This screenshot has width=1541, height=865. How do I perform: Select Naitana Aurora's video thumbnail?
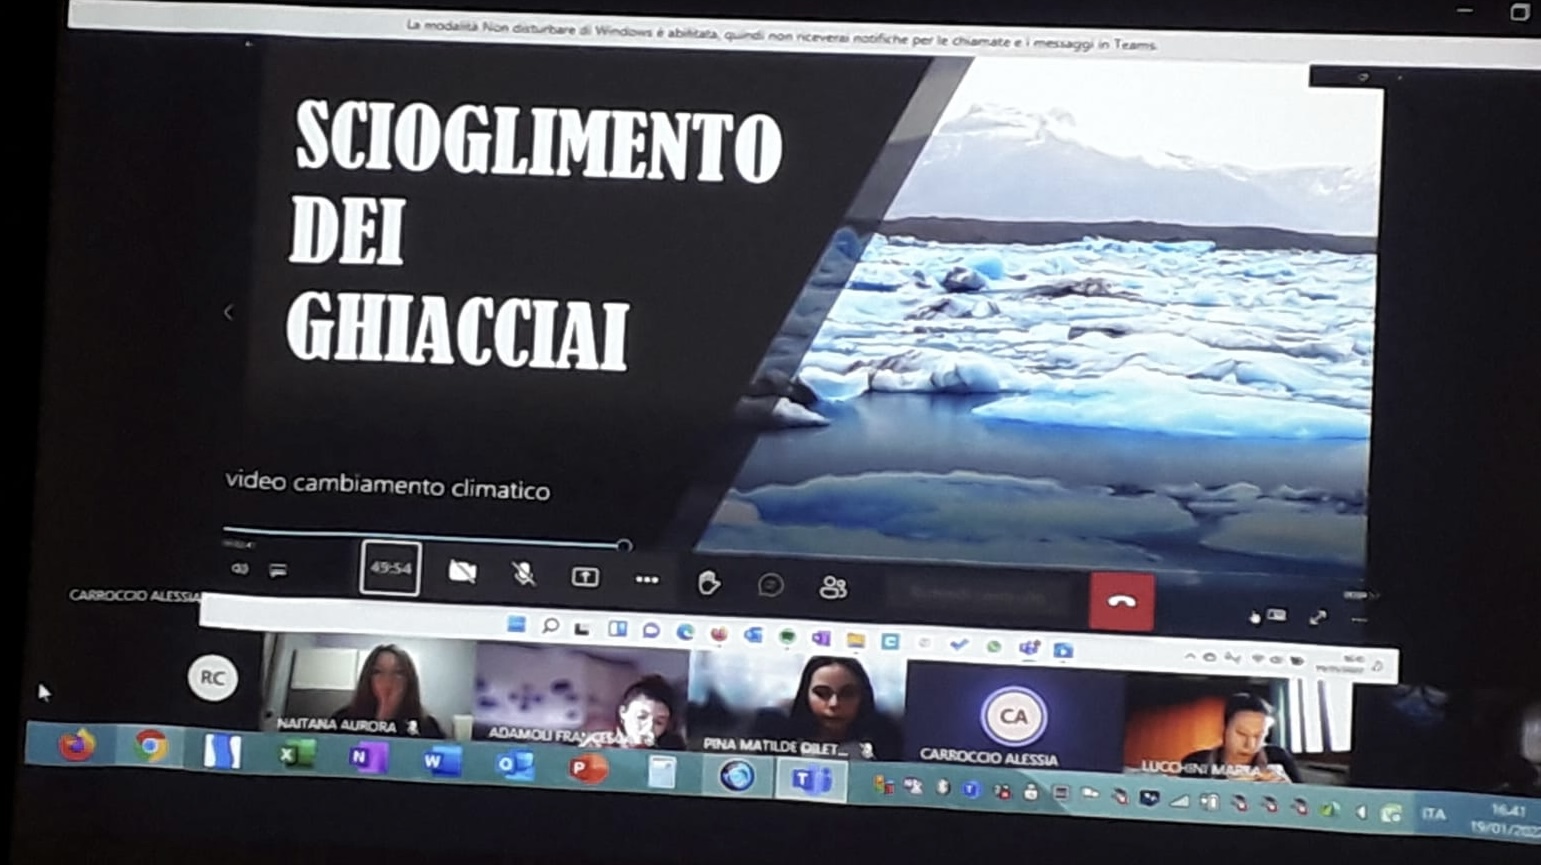(x=367, y=687)
